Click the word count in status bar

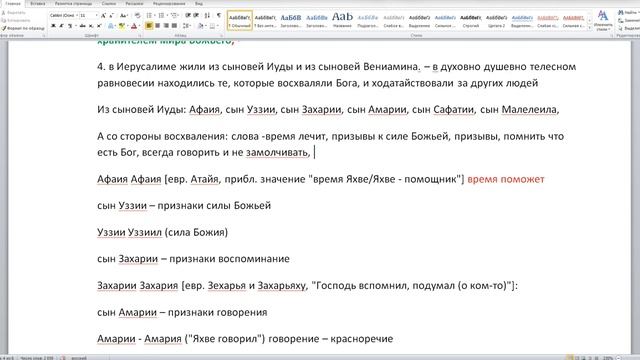(x=37, y=358)
